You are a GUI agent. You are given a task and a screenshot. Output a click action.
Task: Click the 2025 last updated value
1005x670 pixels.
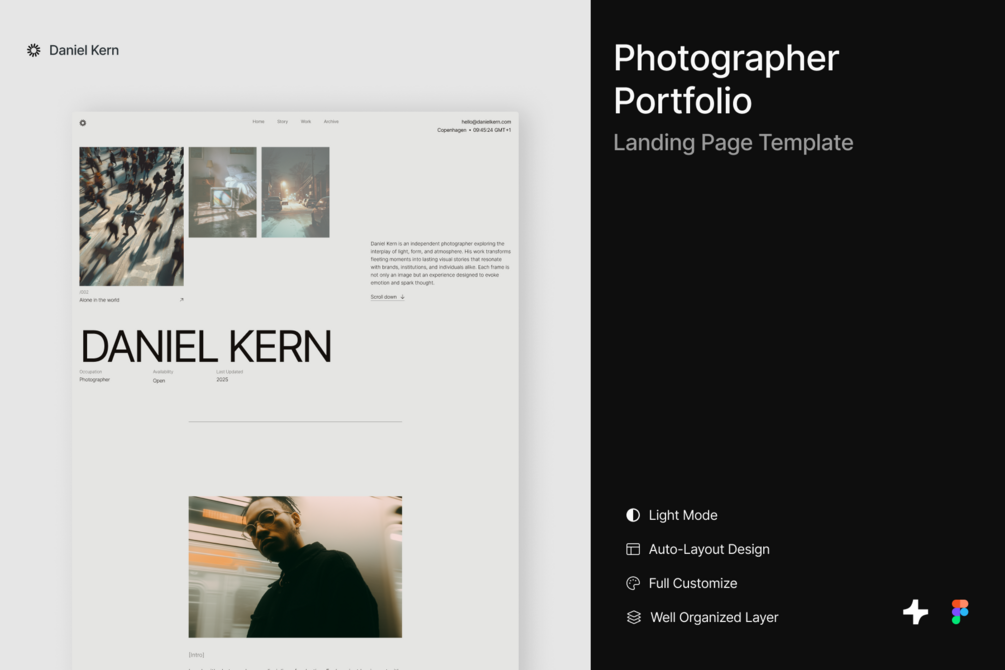coord(222,380)
